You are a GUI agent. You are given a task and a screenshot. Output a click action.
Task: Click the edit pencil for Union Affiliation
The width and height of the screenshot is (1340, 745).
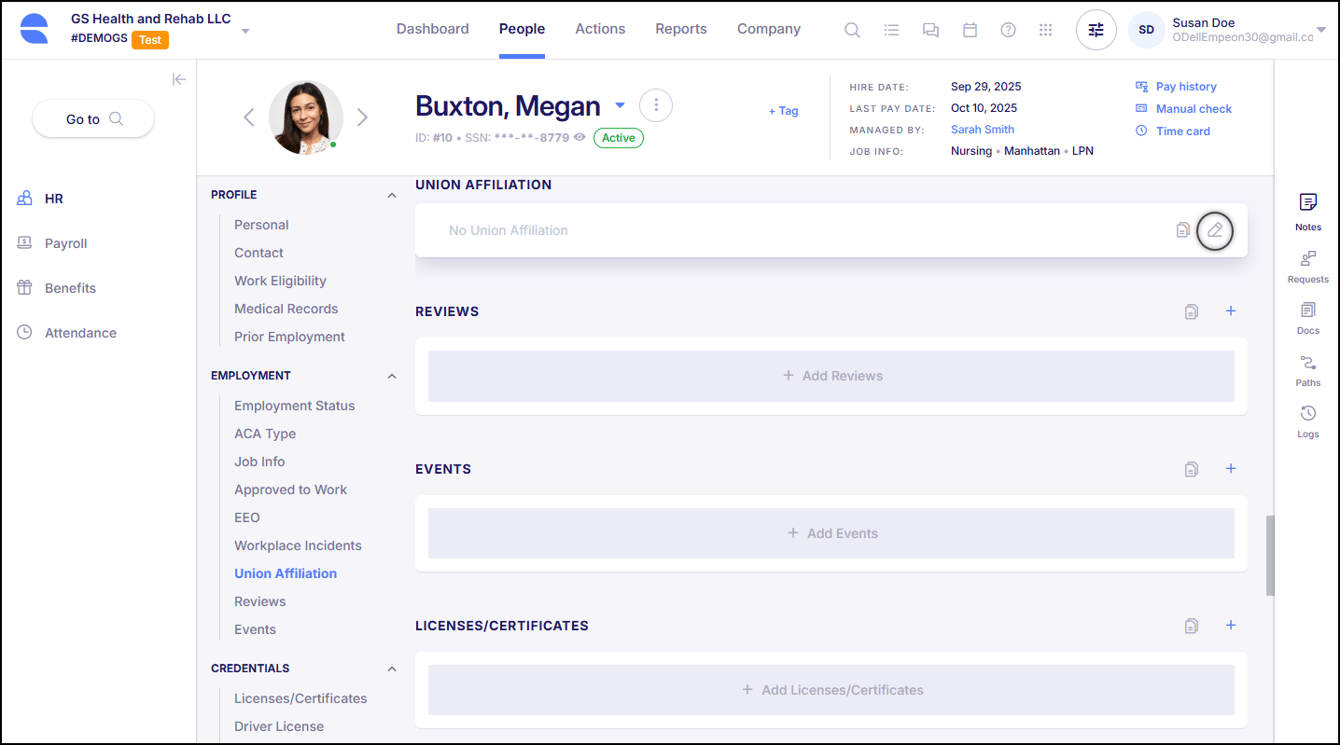1215,231
